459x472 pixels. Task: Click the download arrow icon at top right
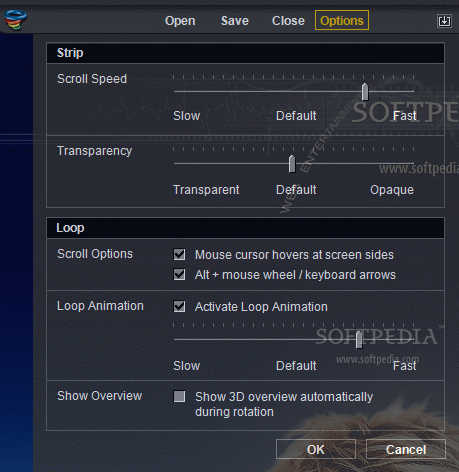[444, 21]
